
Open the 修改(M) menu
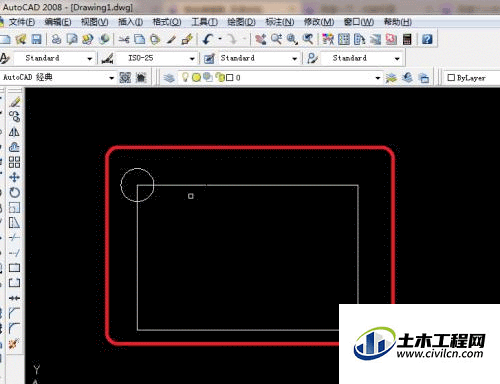[x=319, y=22]
